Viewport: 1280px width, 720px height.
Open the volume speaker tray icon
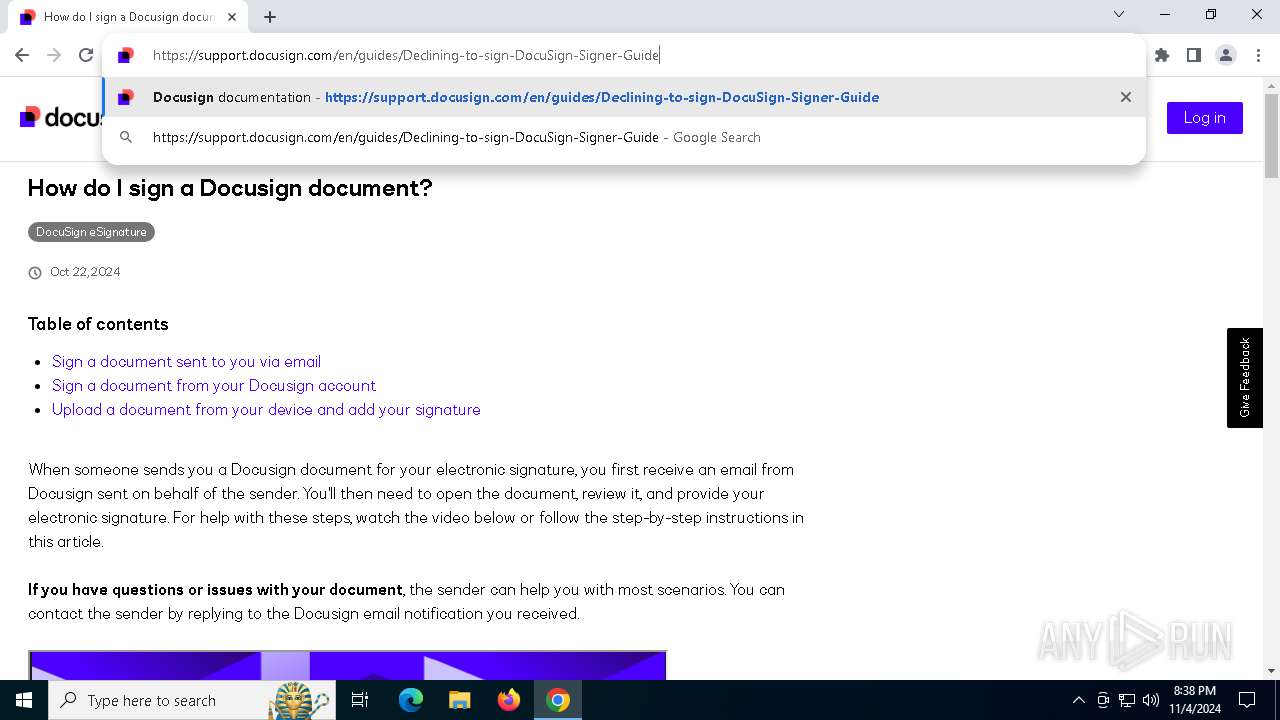click(1151, 700)
